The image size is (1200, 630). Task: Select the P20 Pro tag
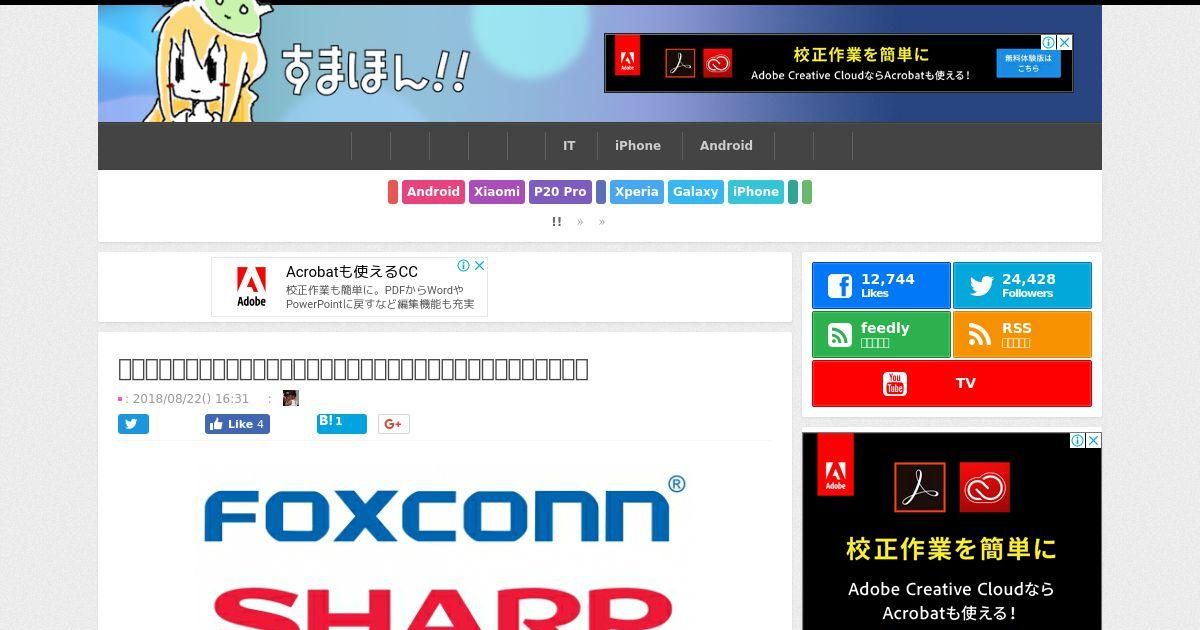[x=560, y=192]
